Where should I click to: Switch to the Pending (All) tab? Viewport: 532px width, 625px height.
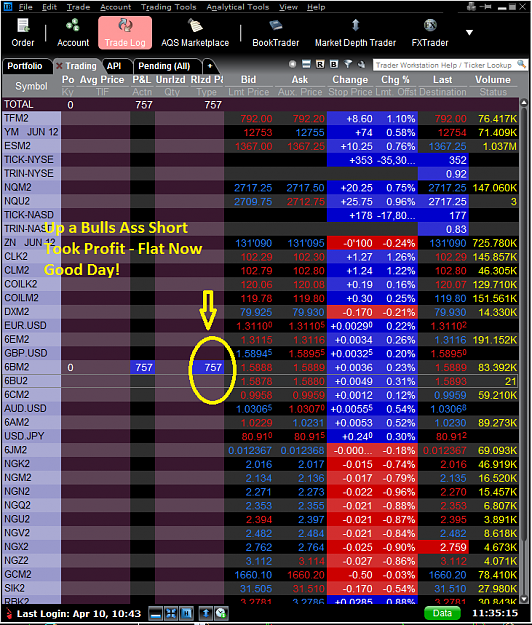coord(164,66)
